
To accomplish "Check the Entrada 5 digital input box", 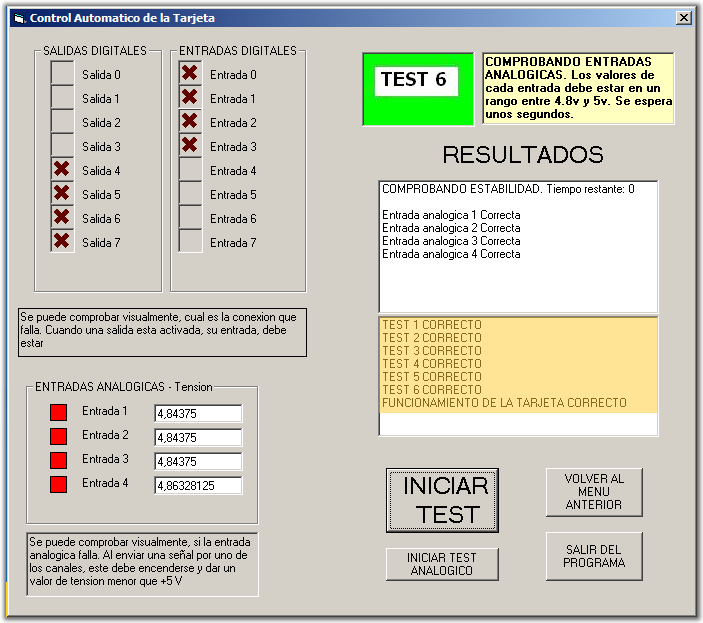I will pos(190,194).
